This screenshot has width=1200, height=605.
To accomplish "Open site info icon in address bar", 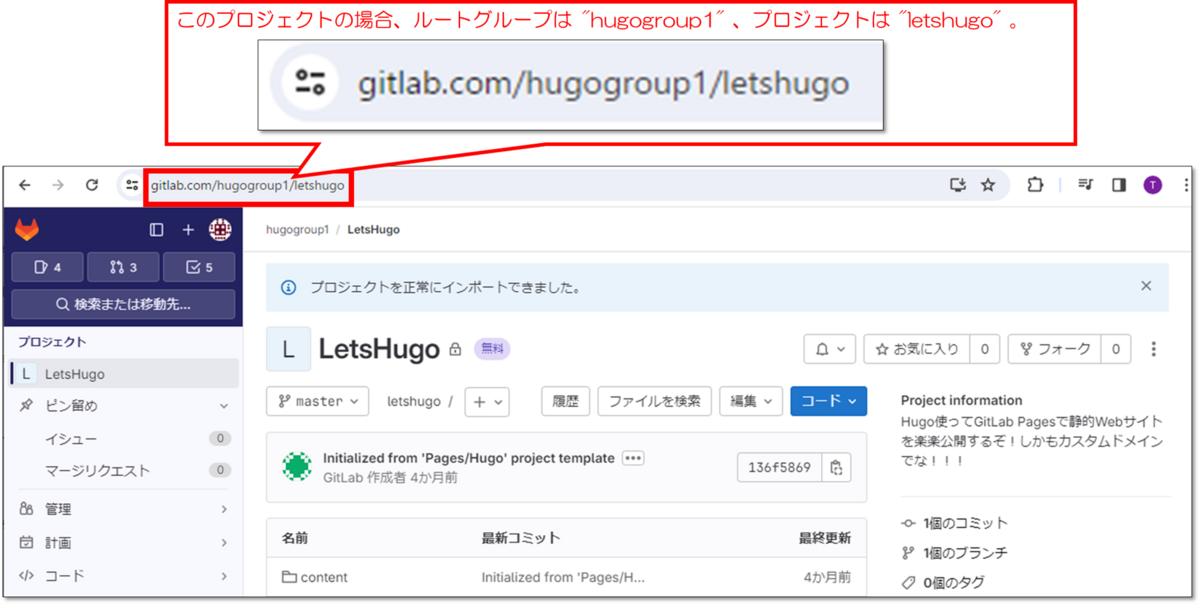I will (x=132, y=185).
